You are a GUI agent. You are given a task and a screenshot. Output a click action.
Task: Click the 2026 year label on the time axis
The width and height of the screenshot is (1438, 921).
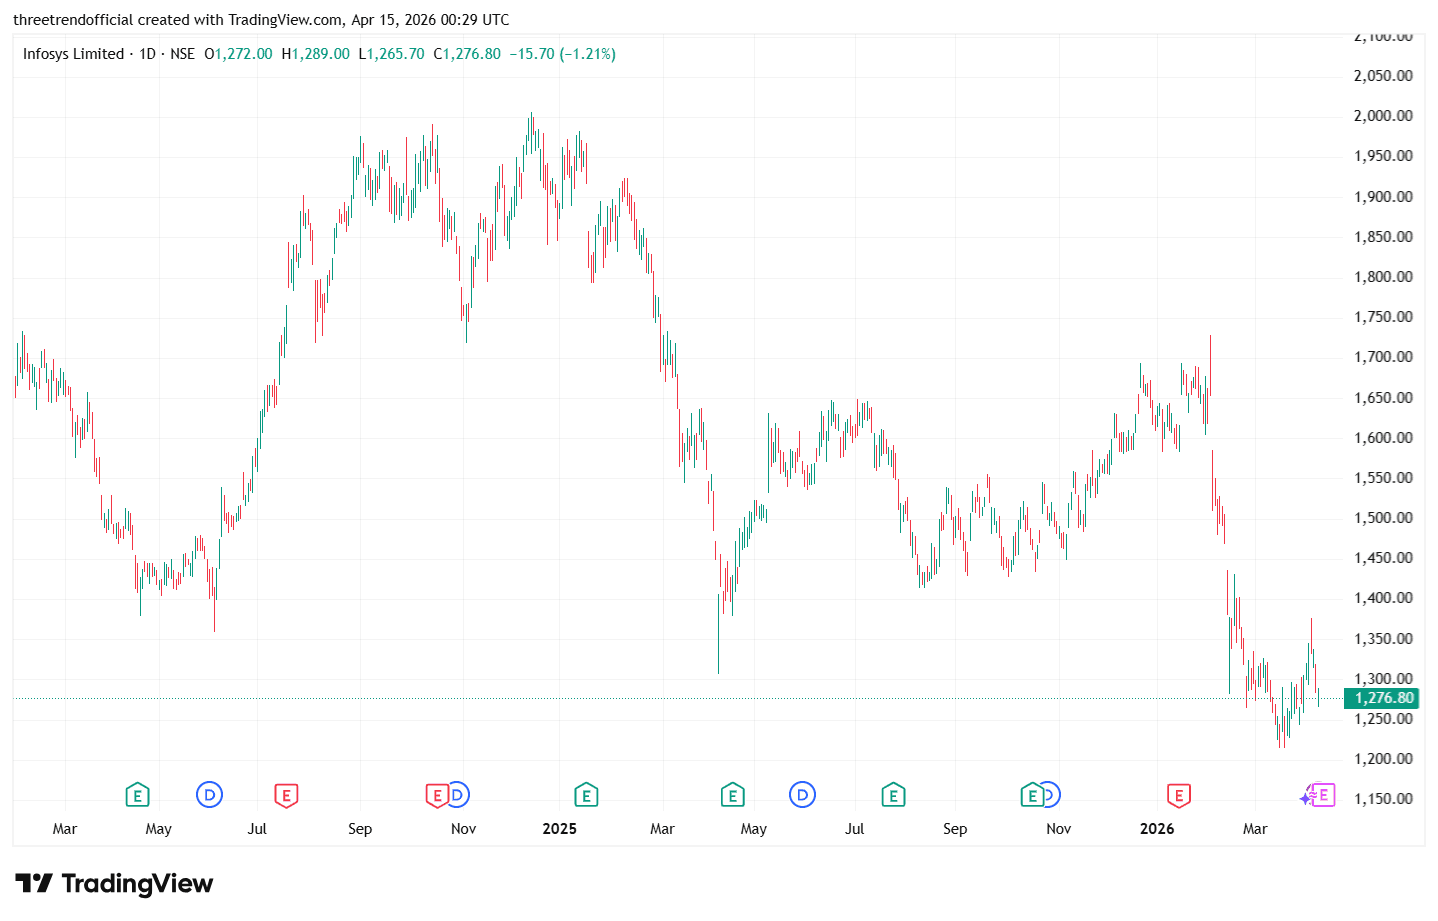pos(1157,829)
